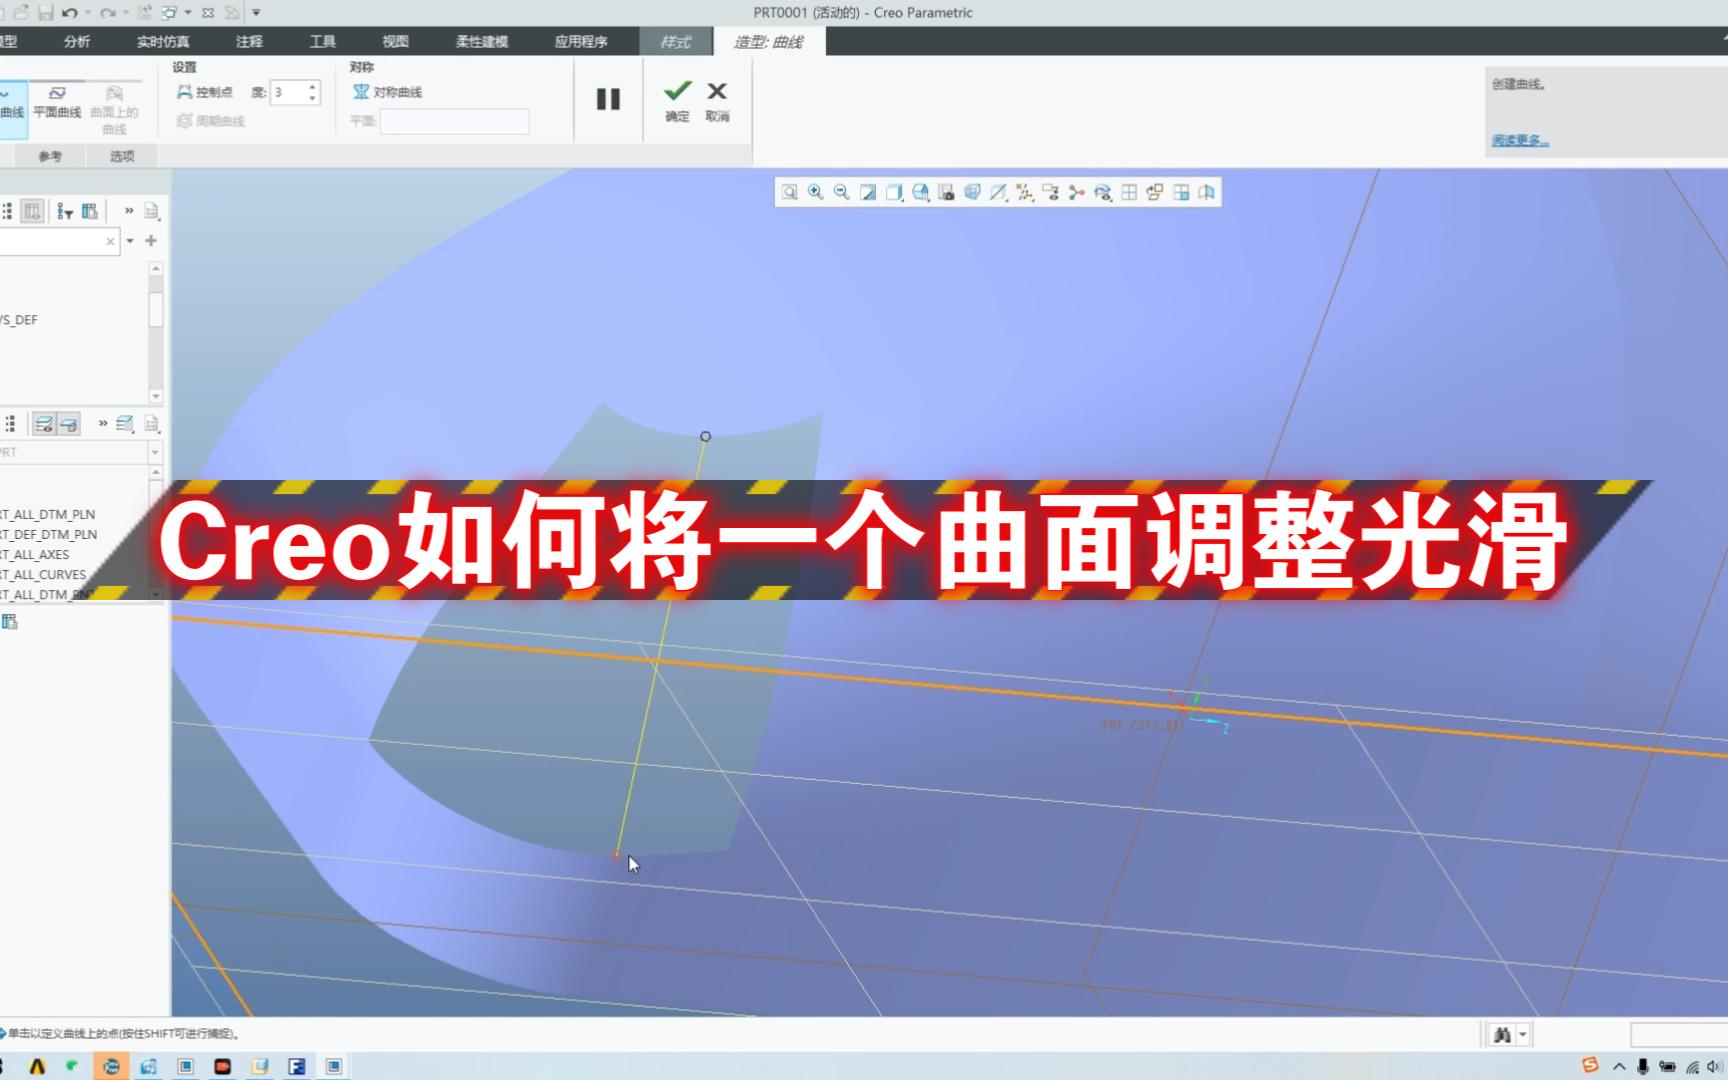Screen dimensions: 1728x1080
Task: Select the 造型: 曲线 ribbon tab
Action: (x=768, y=41)
